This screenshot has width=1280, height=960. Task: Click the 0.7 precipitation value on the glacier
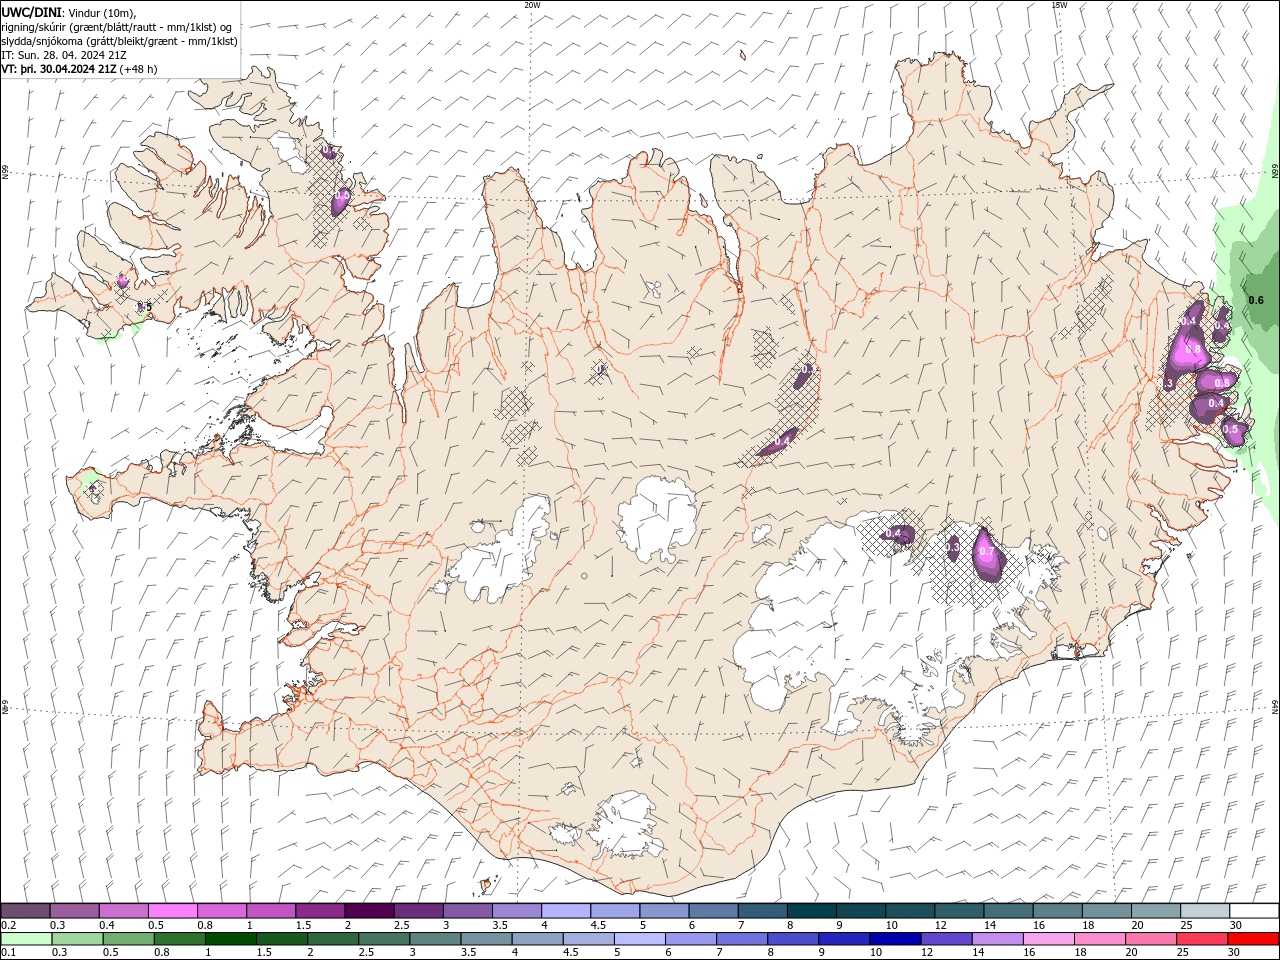pyautogui.click(x=987, y=551)
